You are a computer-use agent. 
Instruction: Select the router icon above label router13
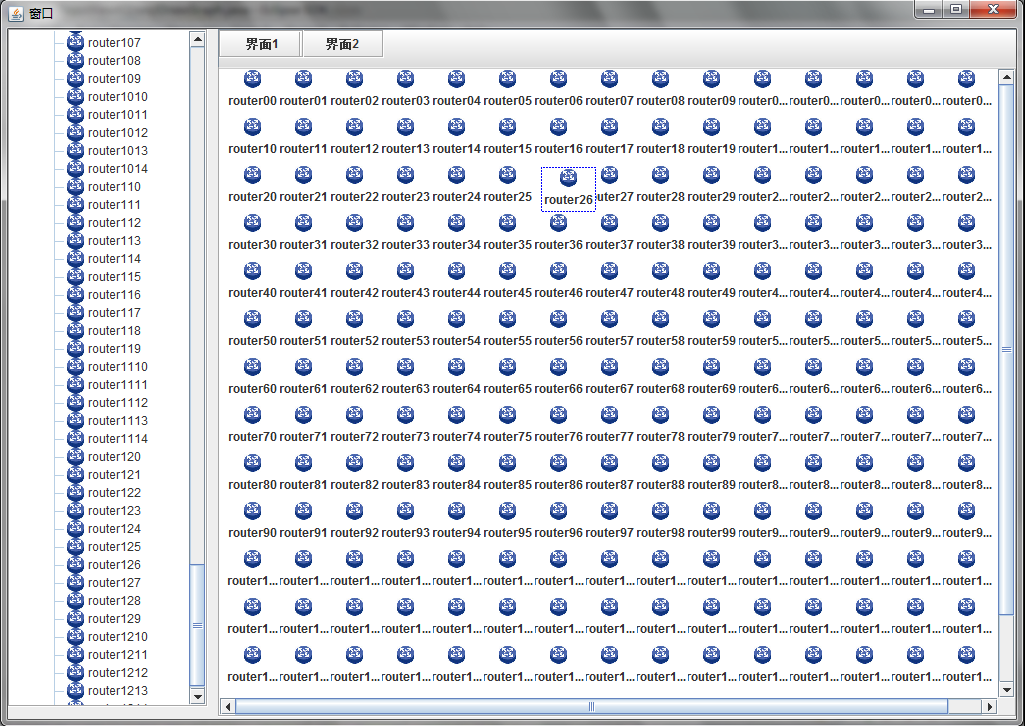click(x=405, y=127)
